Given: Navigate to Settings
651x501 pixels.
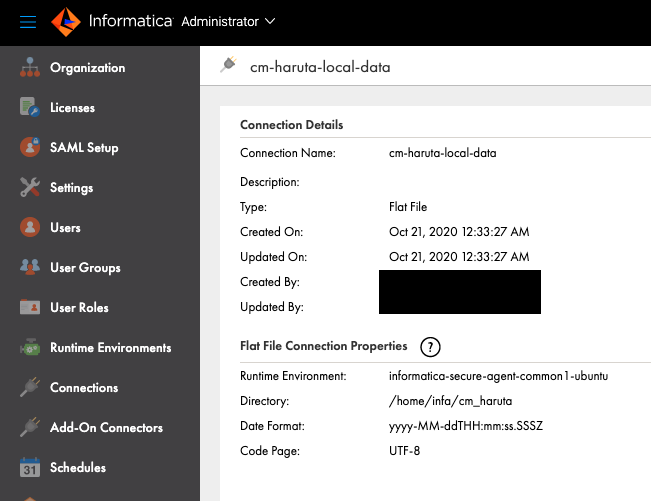Looking at the screenshot, I should [x=71, y=188].
